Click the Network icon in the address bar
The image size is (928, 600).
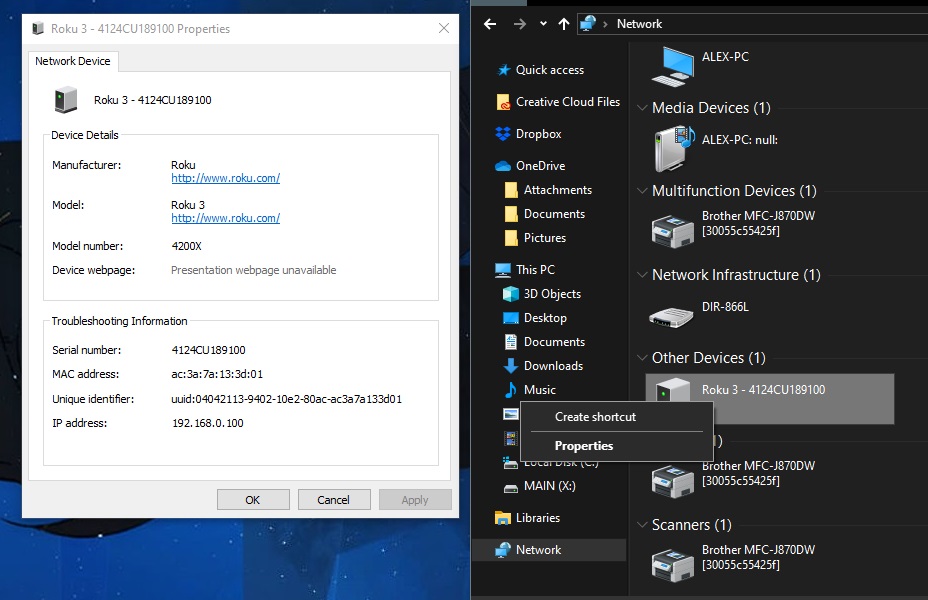click(588, 24)
